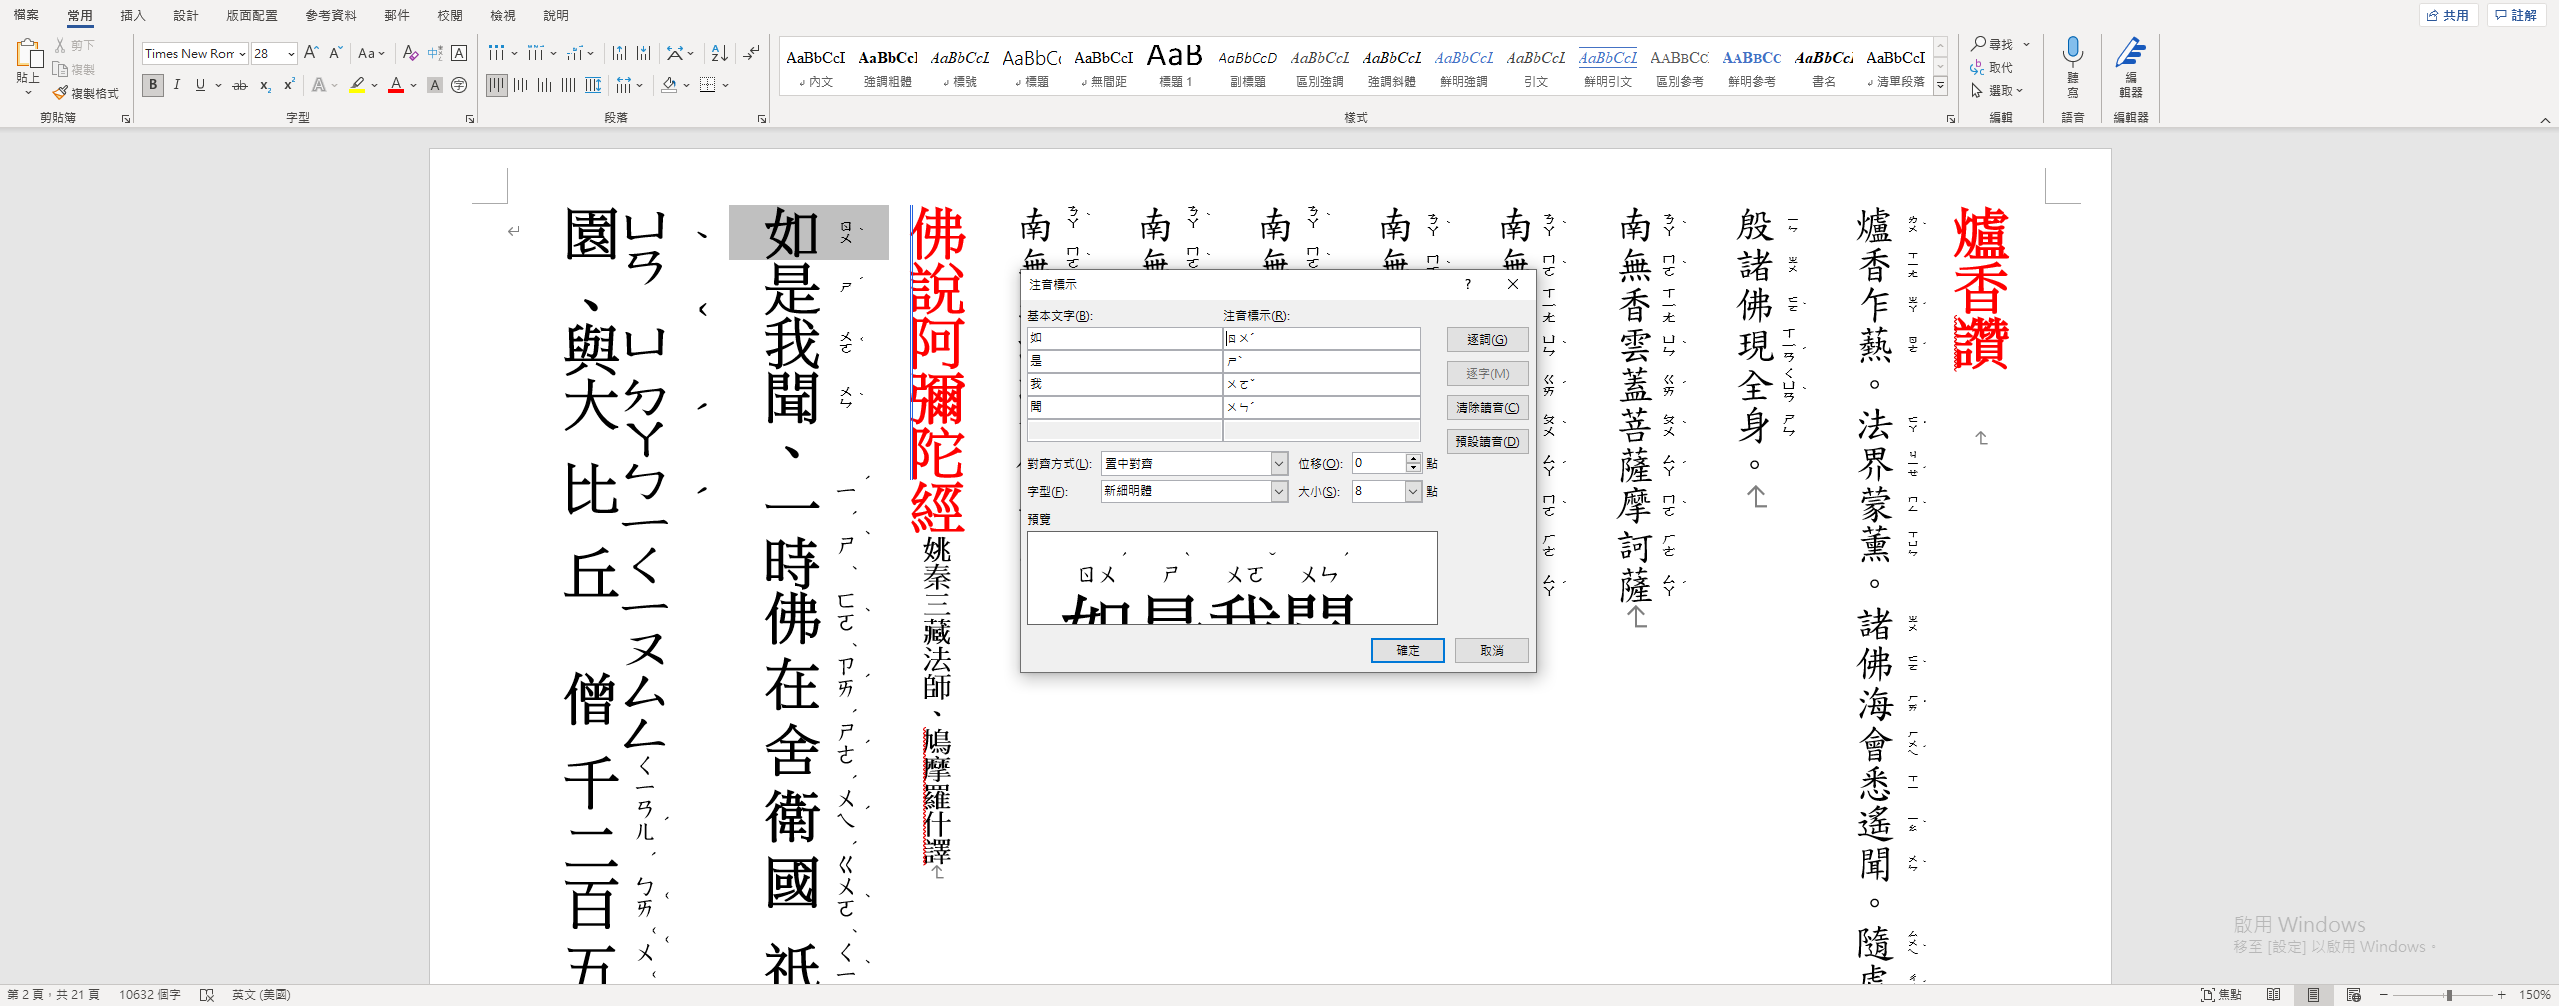Click the Format Painter (複製格式) brush
This screenshot has height=1006, width=2560.
pyautogui.click(x=61, y=93)
